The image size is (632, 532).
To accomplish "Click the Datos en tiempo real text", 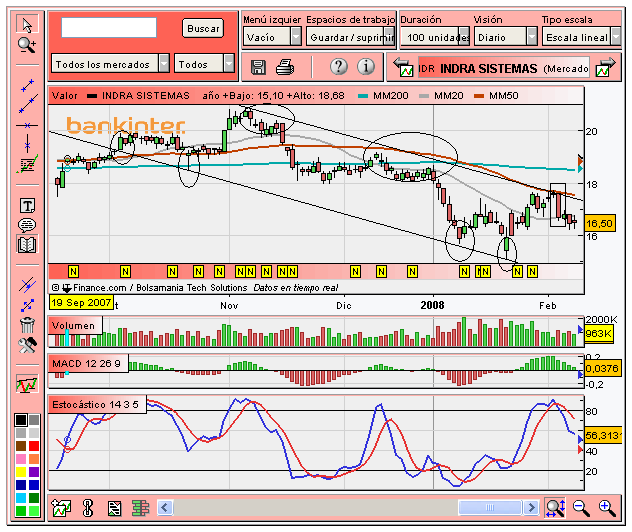I will 295,288.
